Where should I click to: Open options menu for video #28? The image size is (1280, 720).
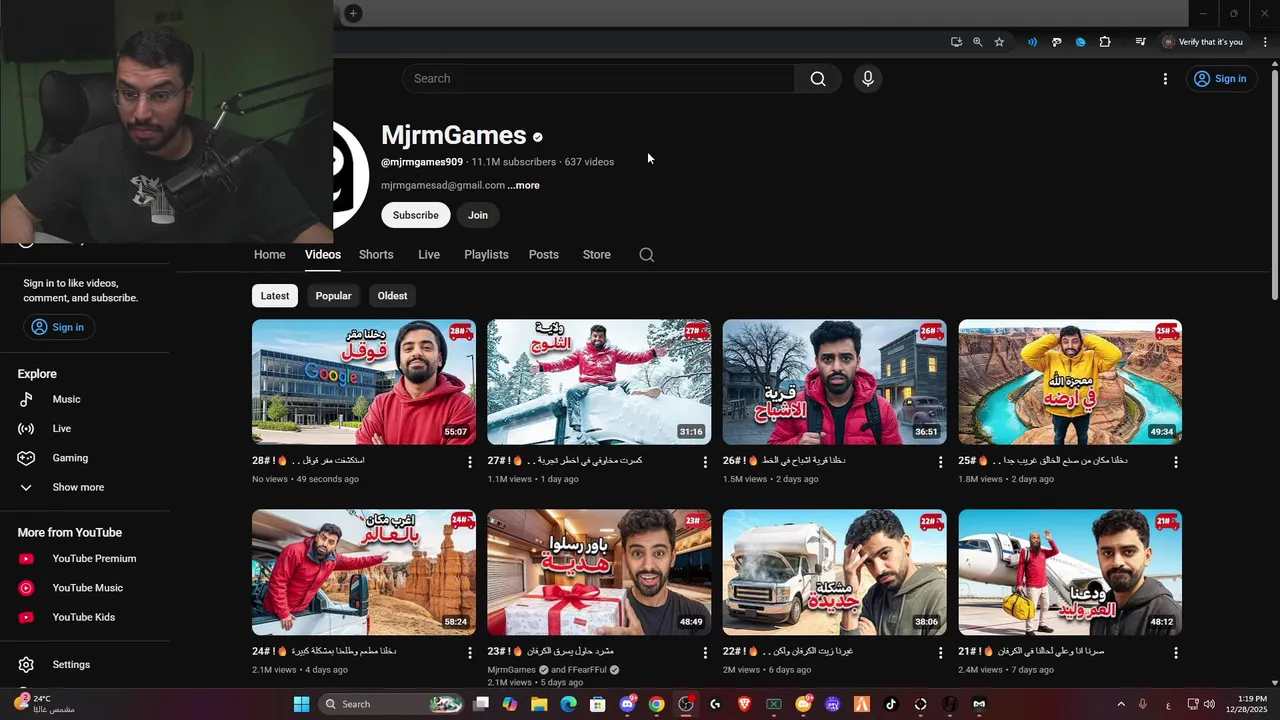[470, 462]
